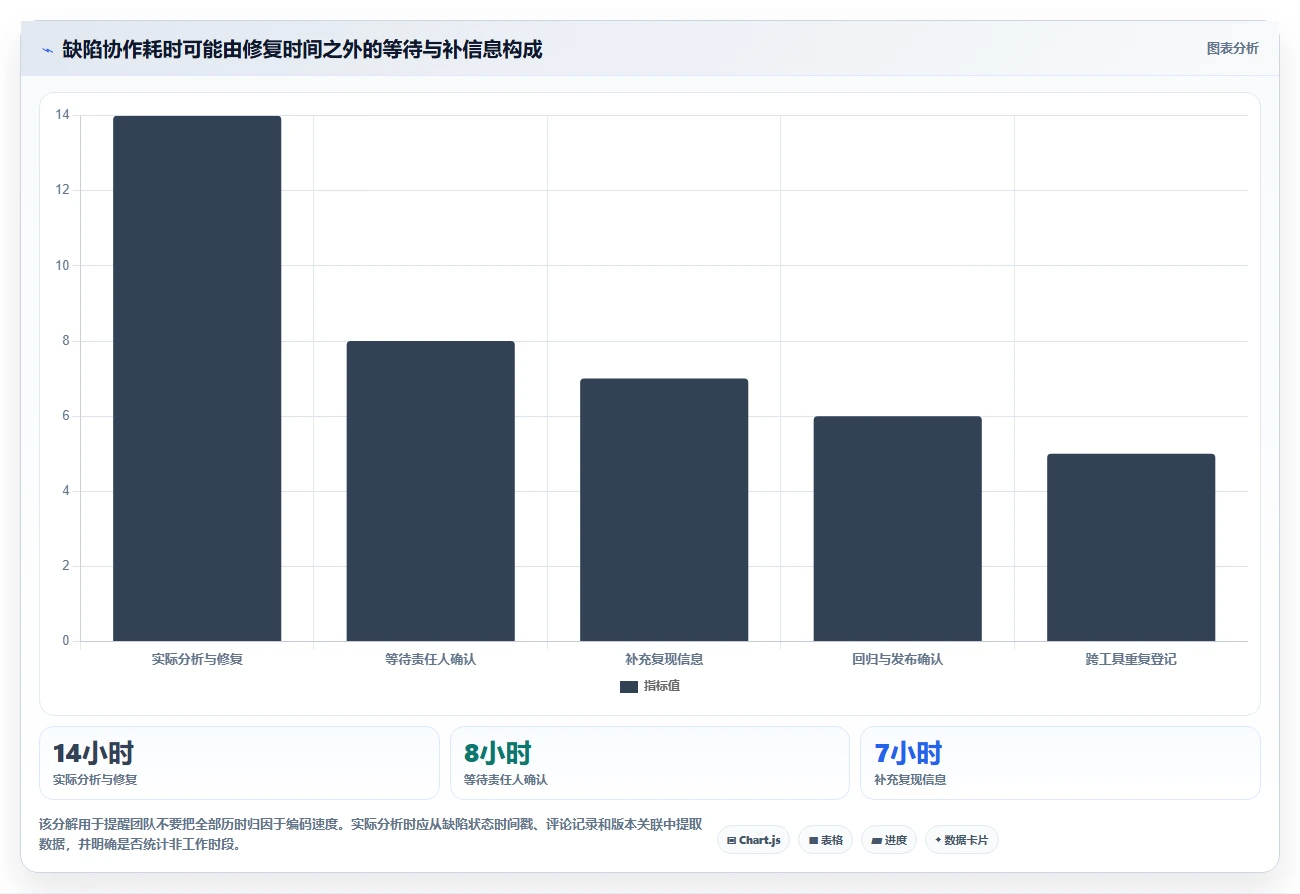
Task: Click the 补充复现信息 bar in chart
Action: tap(664, 510)
